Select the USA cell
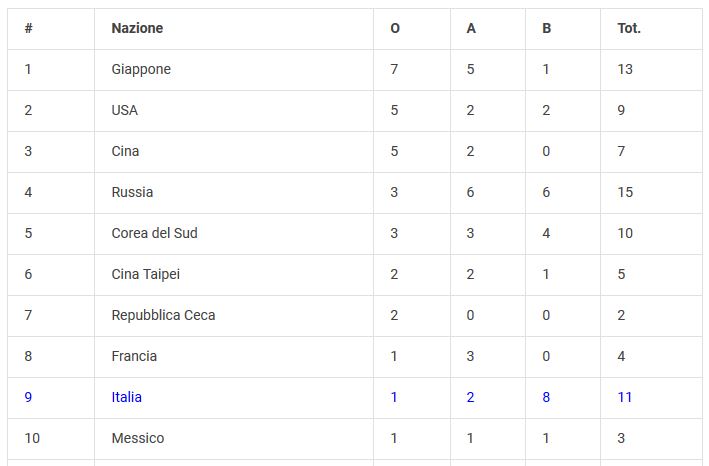709x466 pixels. pos(125,110)
